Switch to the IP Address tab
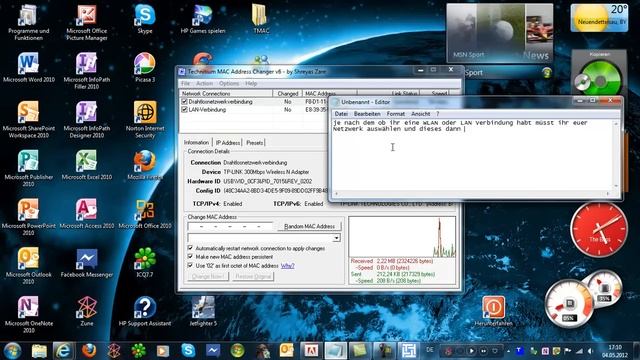The height and width of the screenshot is (360, 640). pyautogui.click(x=228, y=143)
